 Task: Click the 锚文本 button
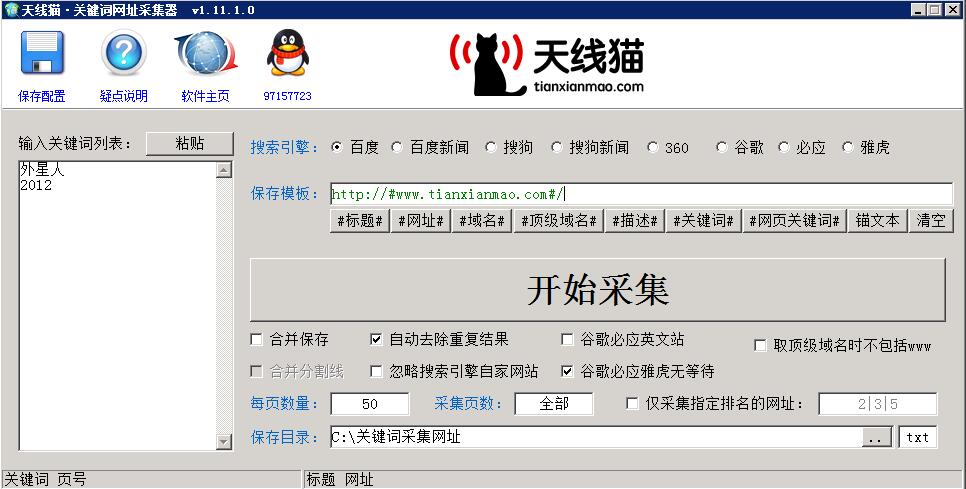pos(877,220)
